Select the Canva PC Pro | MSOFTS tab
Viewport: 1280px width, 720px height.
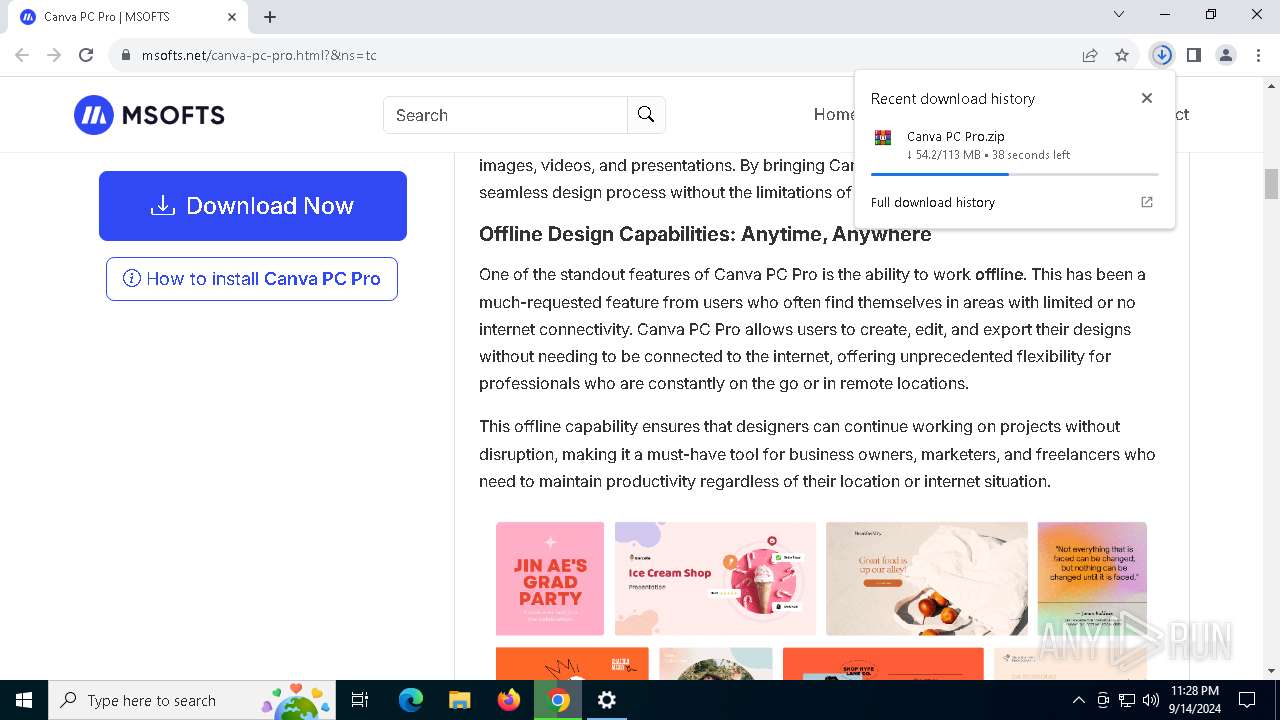[127, 17]
